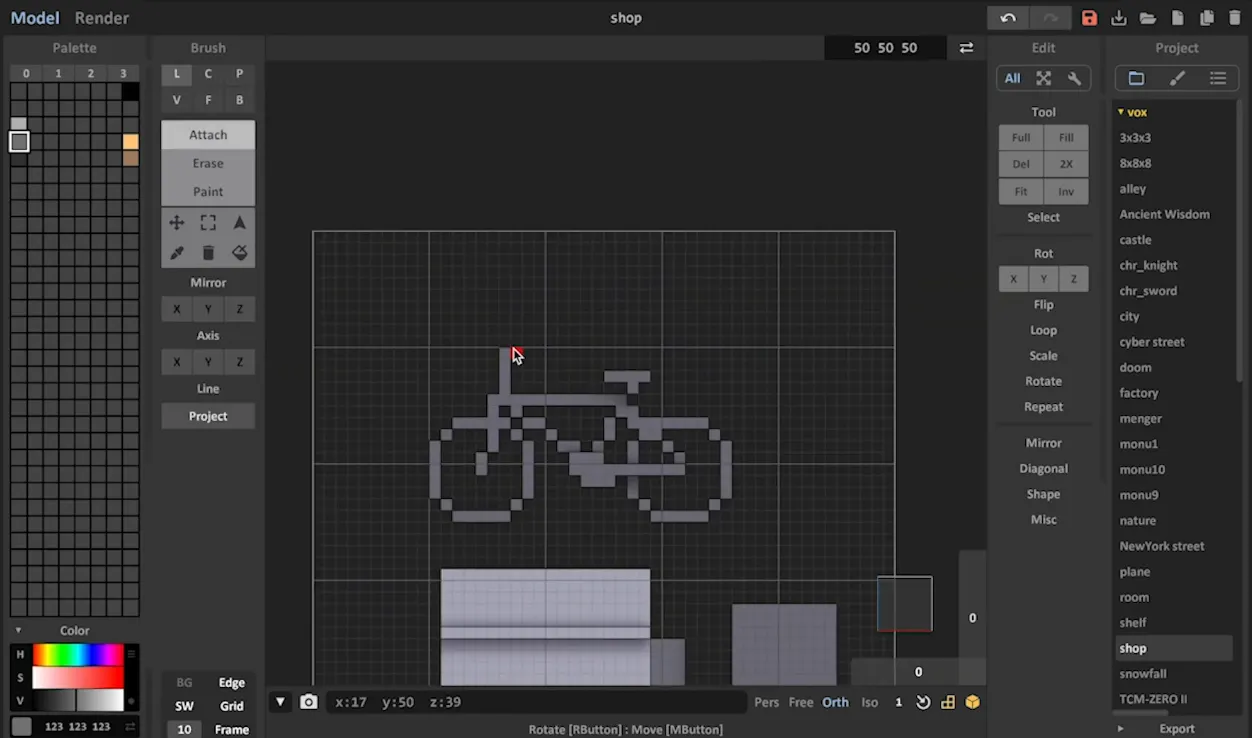This screenshot has height=738, width=1252.
Task: Click the yellow cube view icon
Action: pyautogui.click(x=972, y=702)
